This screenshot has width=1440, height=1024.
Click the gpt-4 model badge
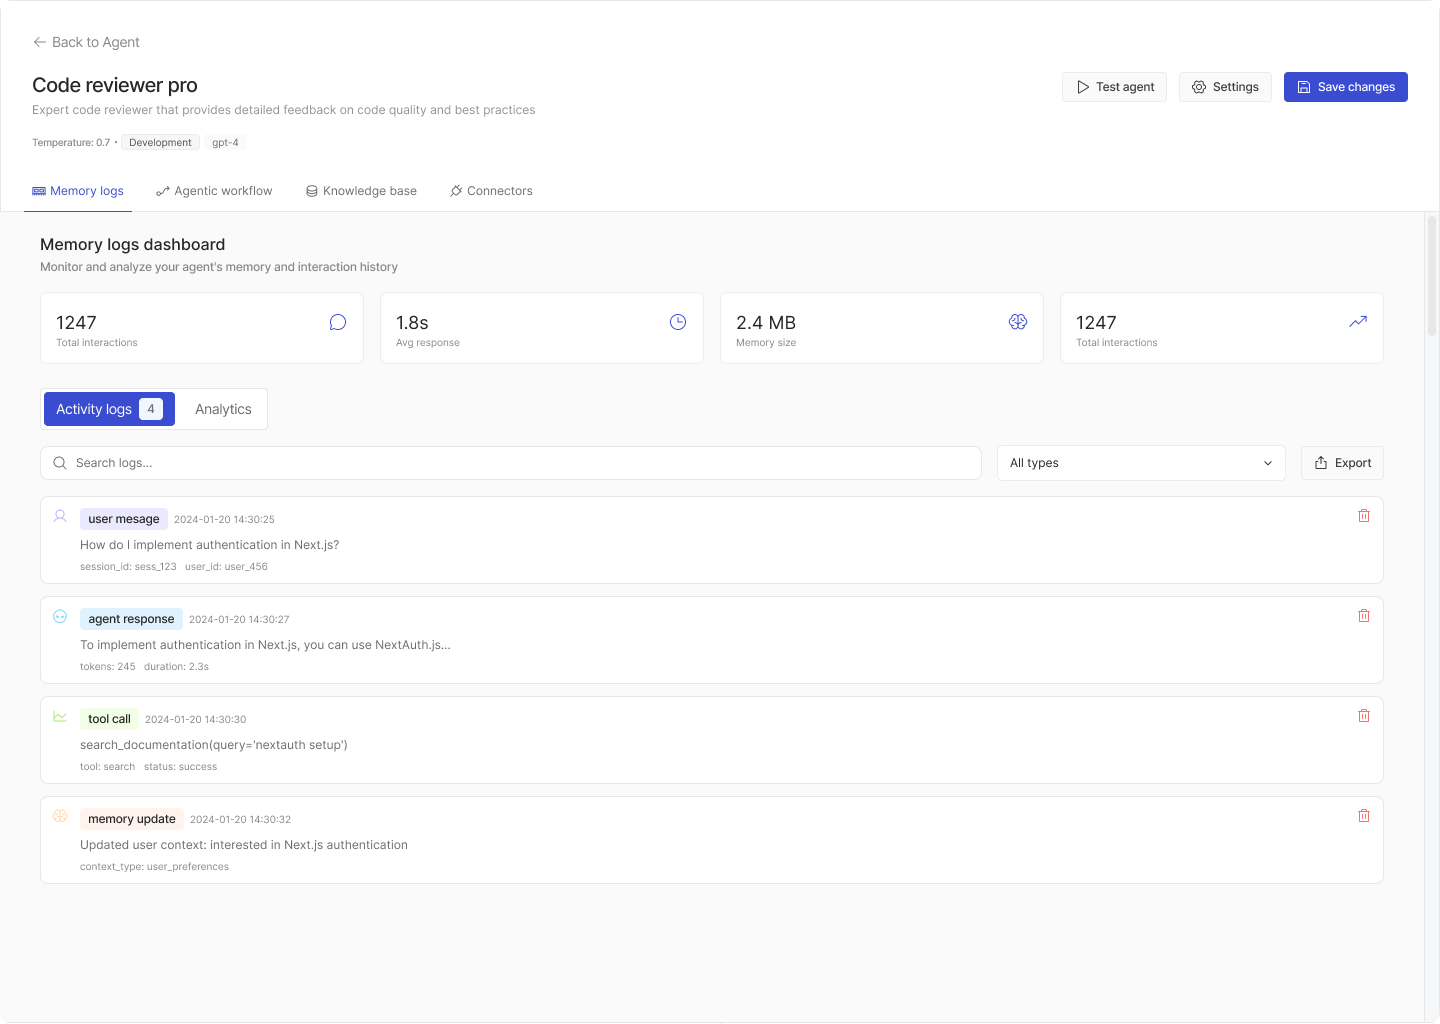[x=225, y=143]
